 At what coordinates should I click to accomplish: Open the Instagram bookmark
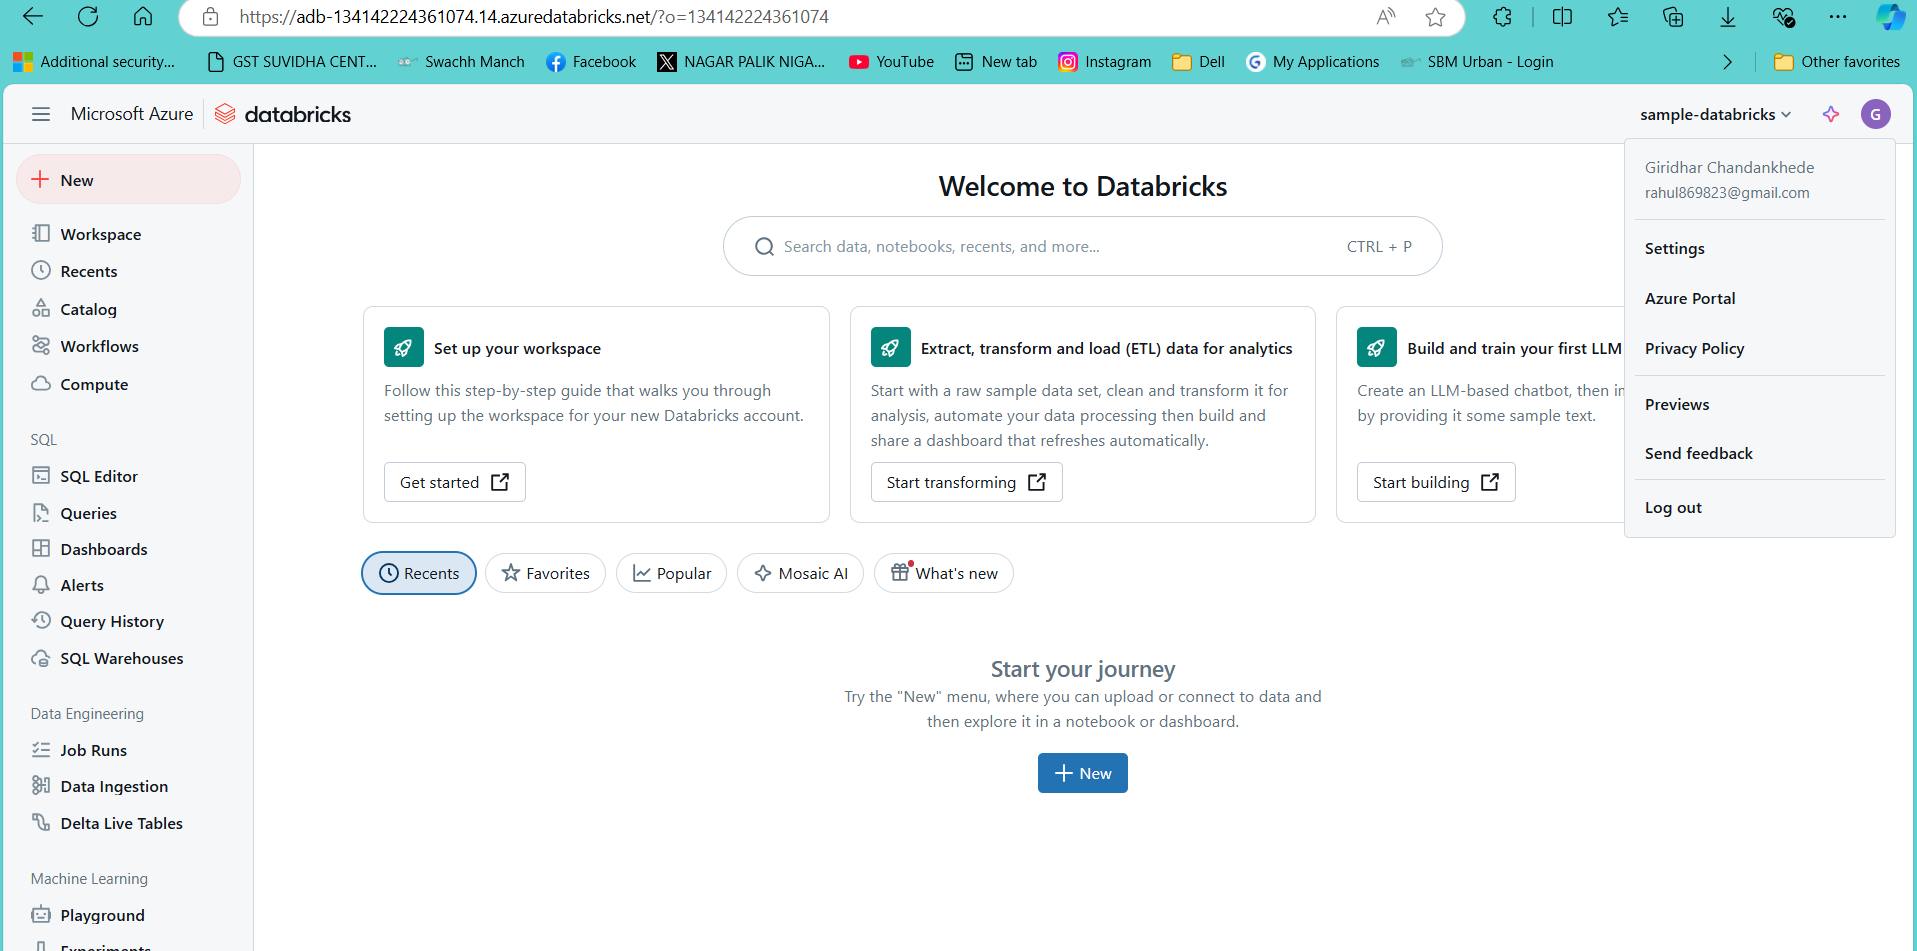1105,62
